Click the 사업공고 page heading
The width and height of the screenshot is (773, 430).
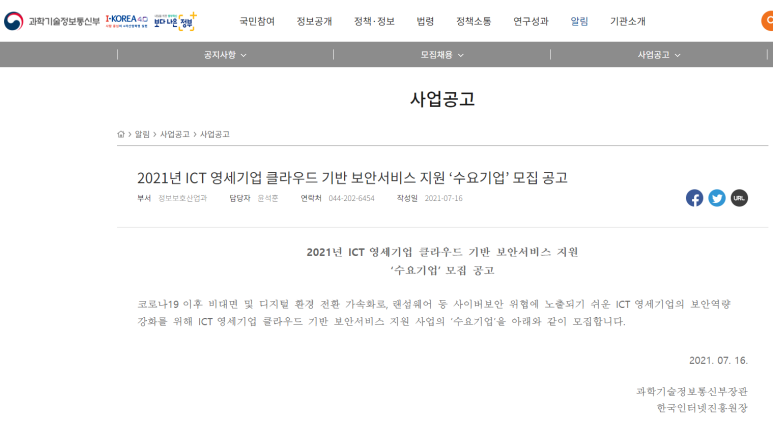coord(442,99)
